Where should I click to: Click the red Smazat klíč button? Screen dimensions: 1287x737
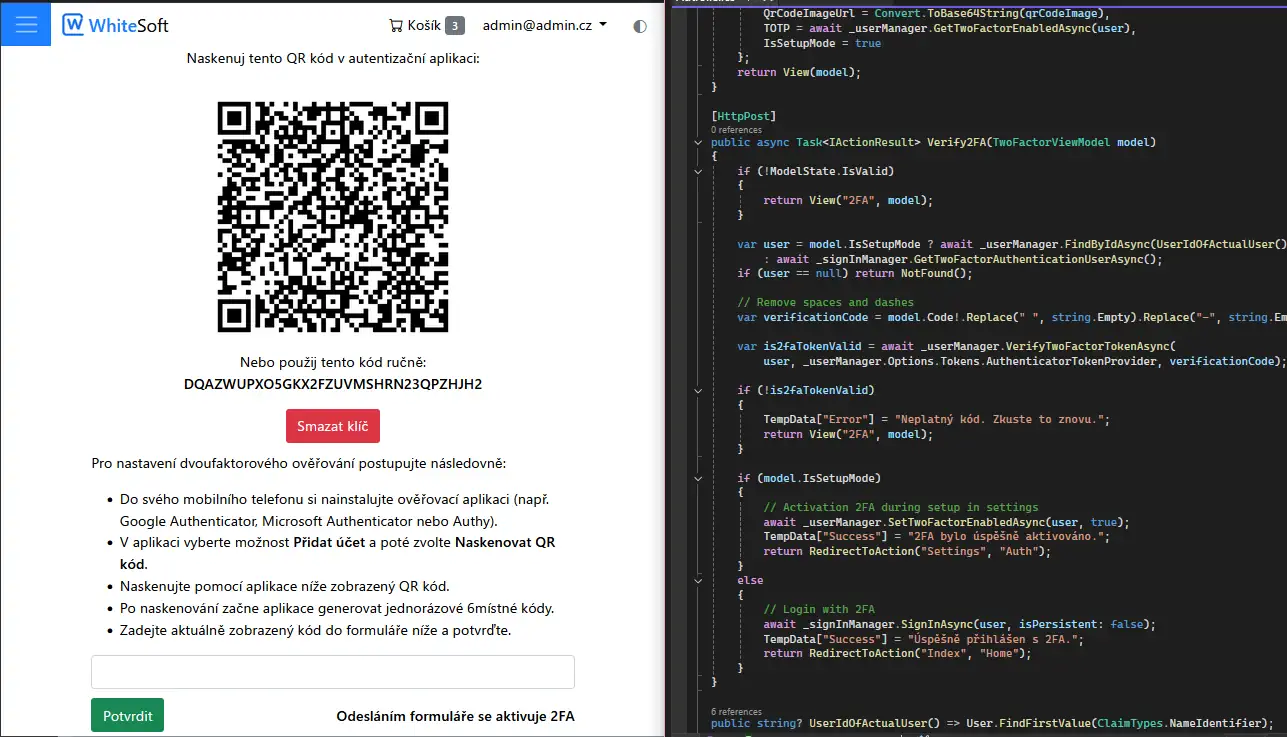point(333,426)
